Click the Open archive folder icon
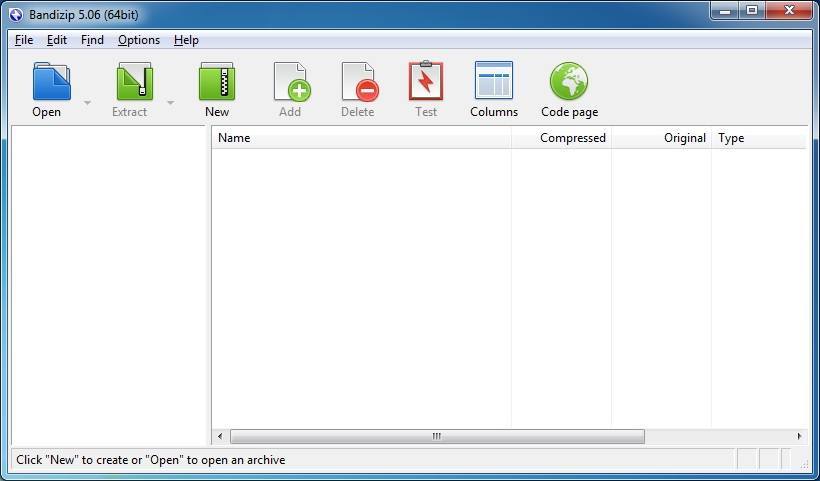 point(51,81)
